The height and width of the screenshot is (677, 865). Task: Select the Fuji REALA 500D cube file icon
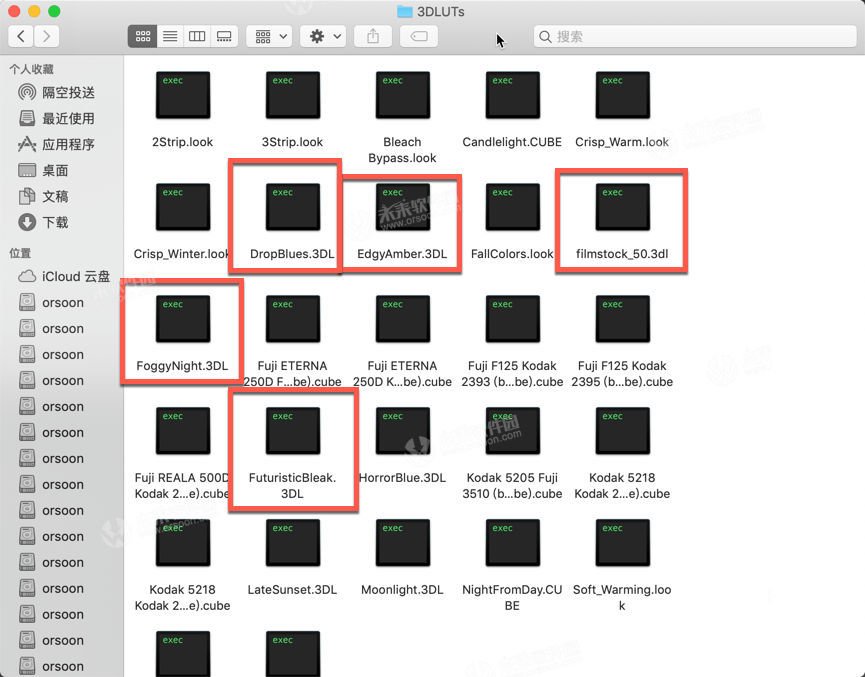[x=183, y=431]
